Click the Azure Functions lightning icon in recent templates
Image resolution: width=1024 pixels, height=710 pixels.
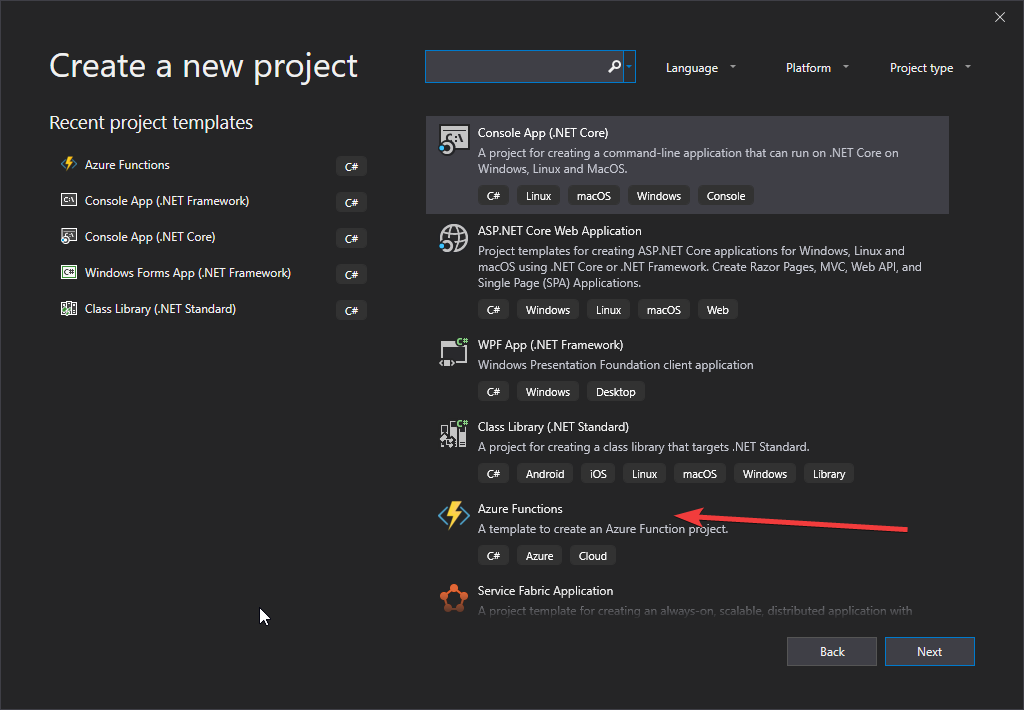69,164
